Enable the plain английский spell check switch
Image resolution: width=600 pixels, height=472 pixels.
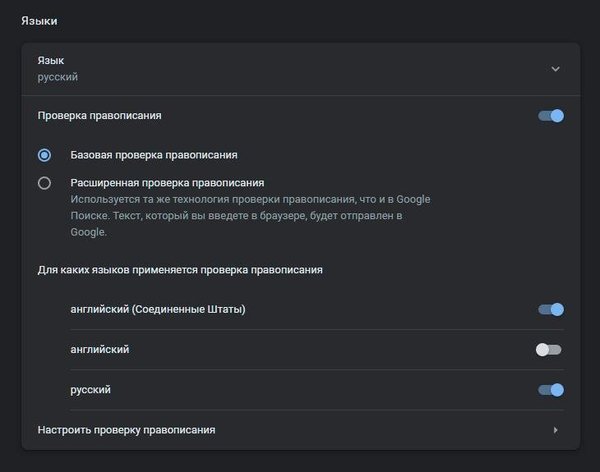coord(549,350)
